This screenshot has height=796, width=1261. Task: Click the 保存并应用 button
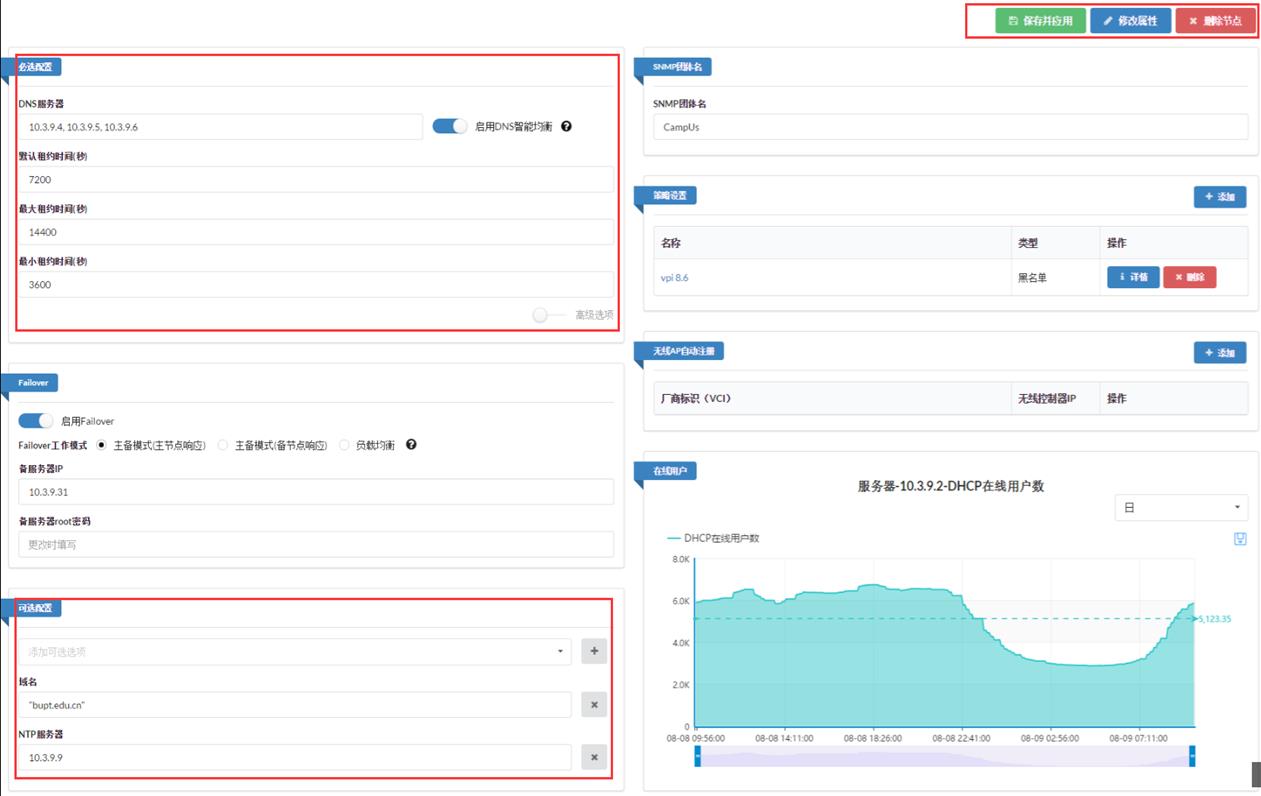[1040, 21]
